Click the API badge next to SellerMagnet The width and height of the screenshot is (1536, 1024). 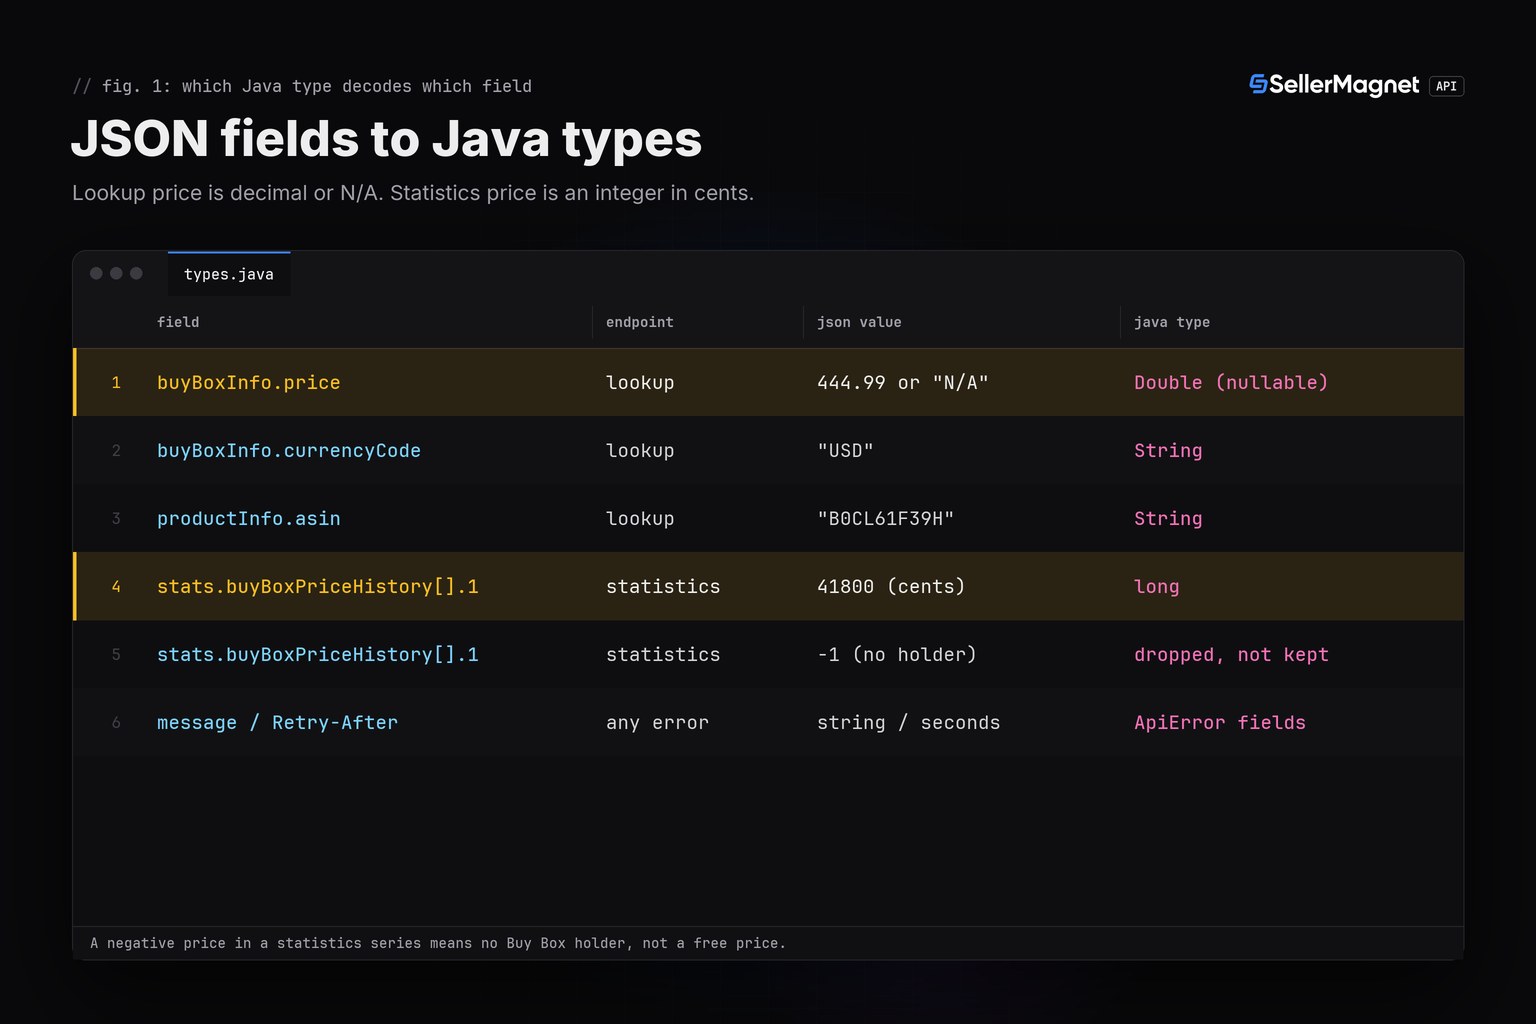coord(1446,86)
